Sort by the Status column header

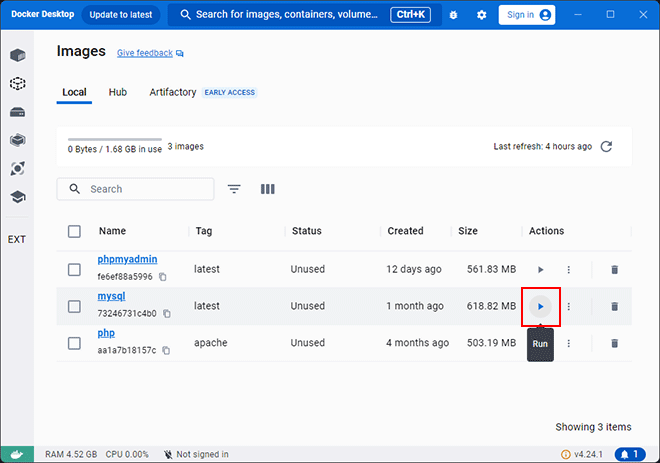(307, 231)
